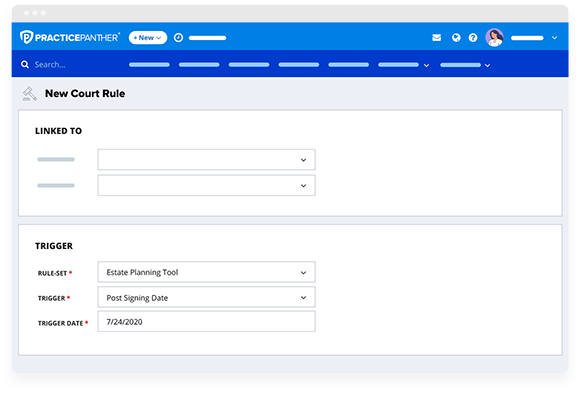581x393 pixels.
Task: Click the New Court Rule heading
Action: tap(85, 94)
